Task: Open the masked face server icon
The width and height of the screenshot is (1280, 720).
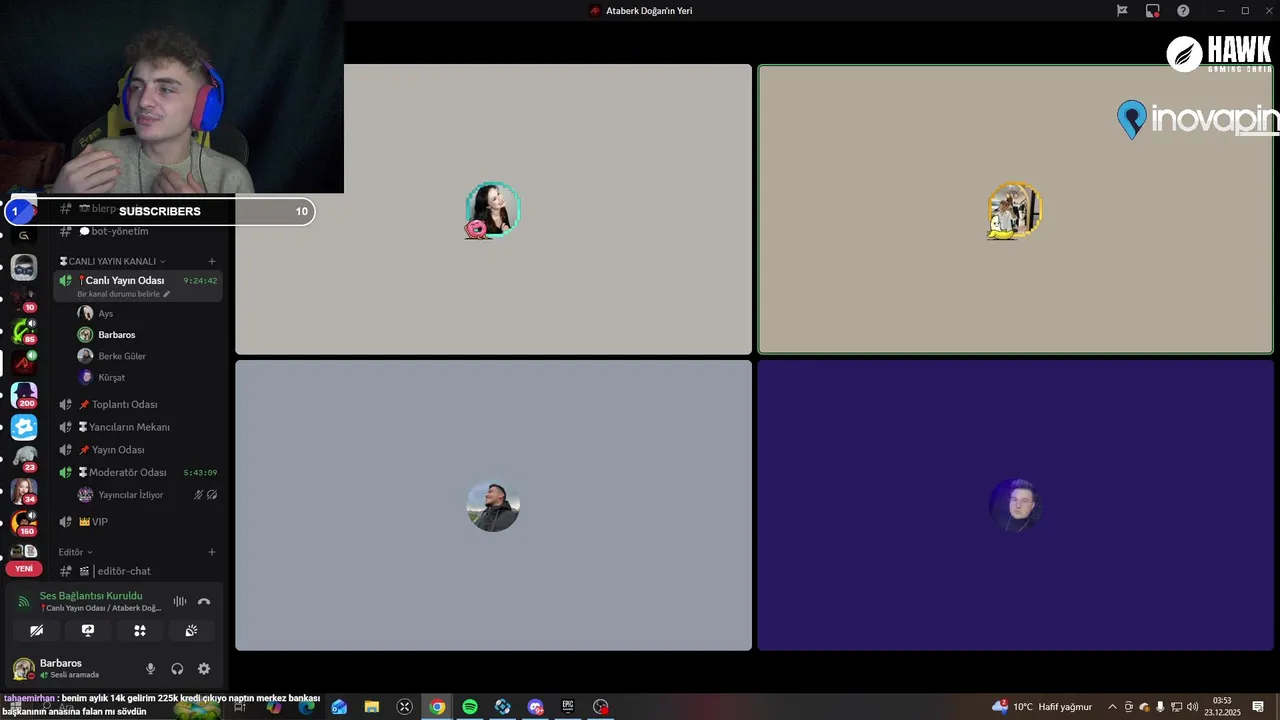Action: coord(24,267)
